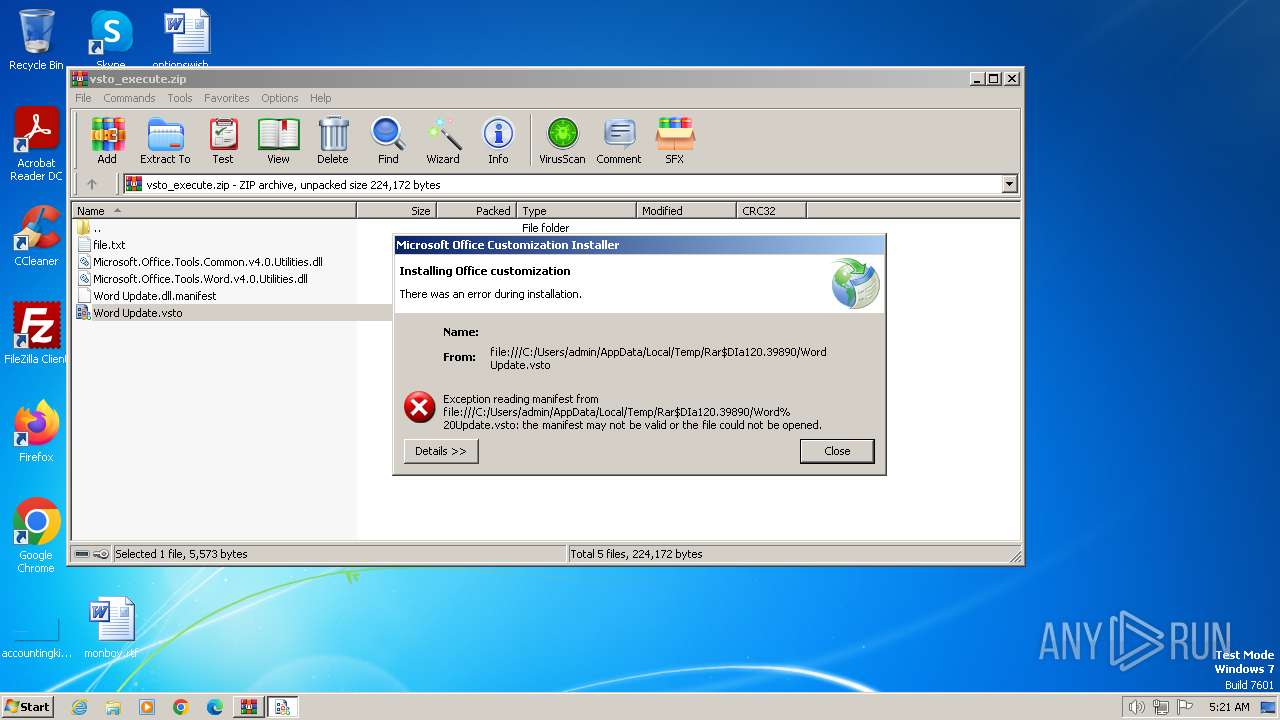Open the Skype desktop shortcut
The width and height of the screenshot is (1280, 720).
(110, 38)
